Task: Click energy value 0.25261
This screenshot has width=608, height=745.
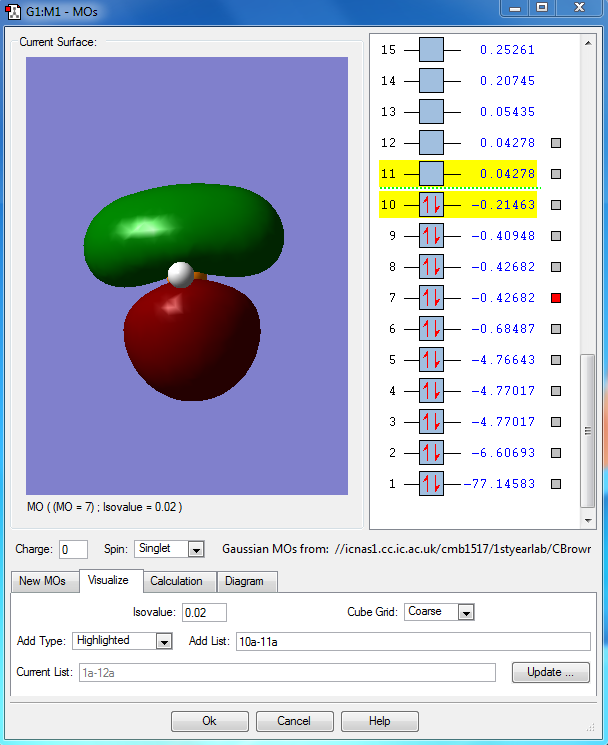Action: (x=507, y=50)
